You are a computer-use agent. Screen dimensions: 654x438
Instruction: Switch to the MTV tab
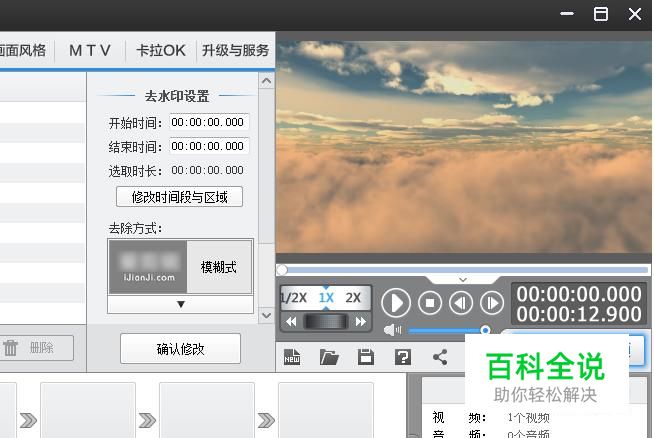point(90,50)
